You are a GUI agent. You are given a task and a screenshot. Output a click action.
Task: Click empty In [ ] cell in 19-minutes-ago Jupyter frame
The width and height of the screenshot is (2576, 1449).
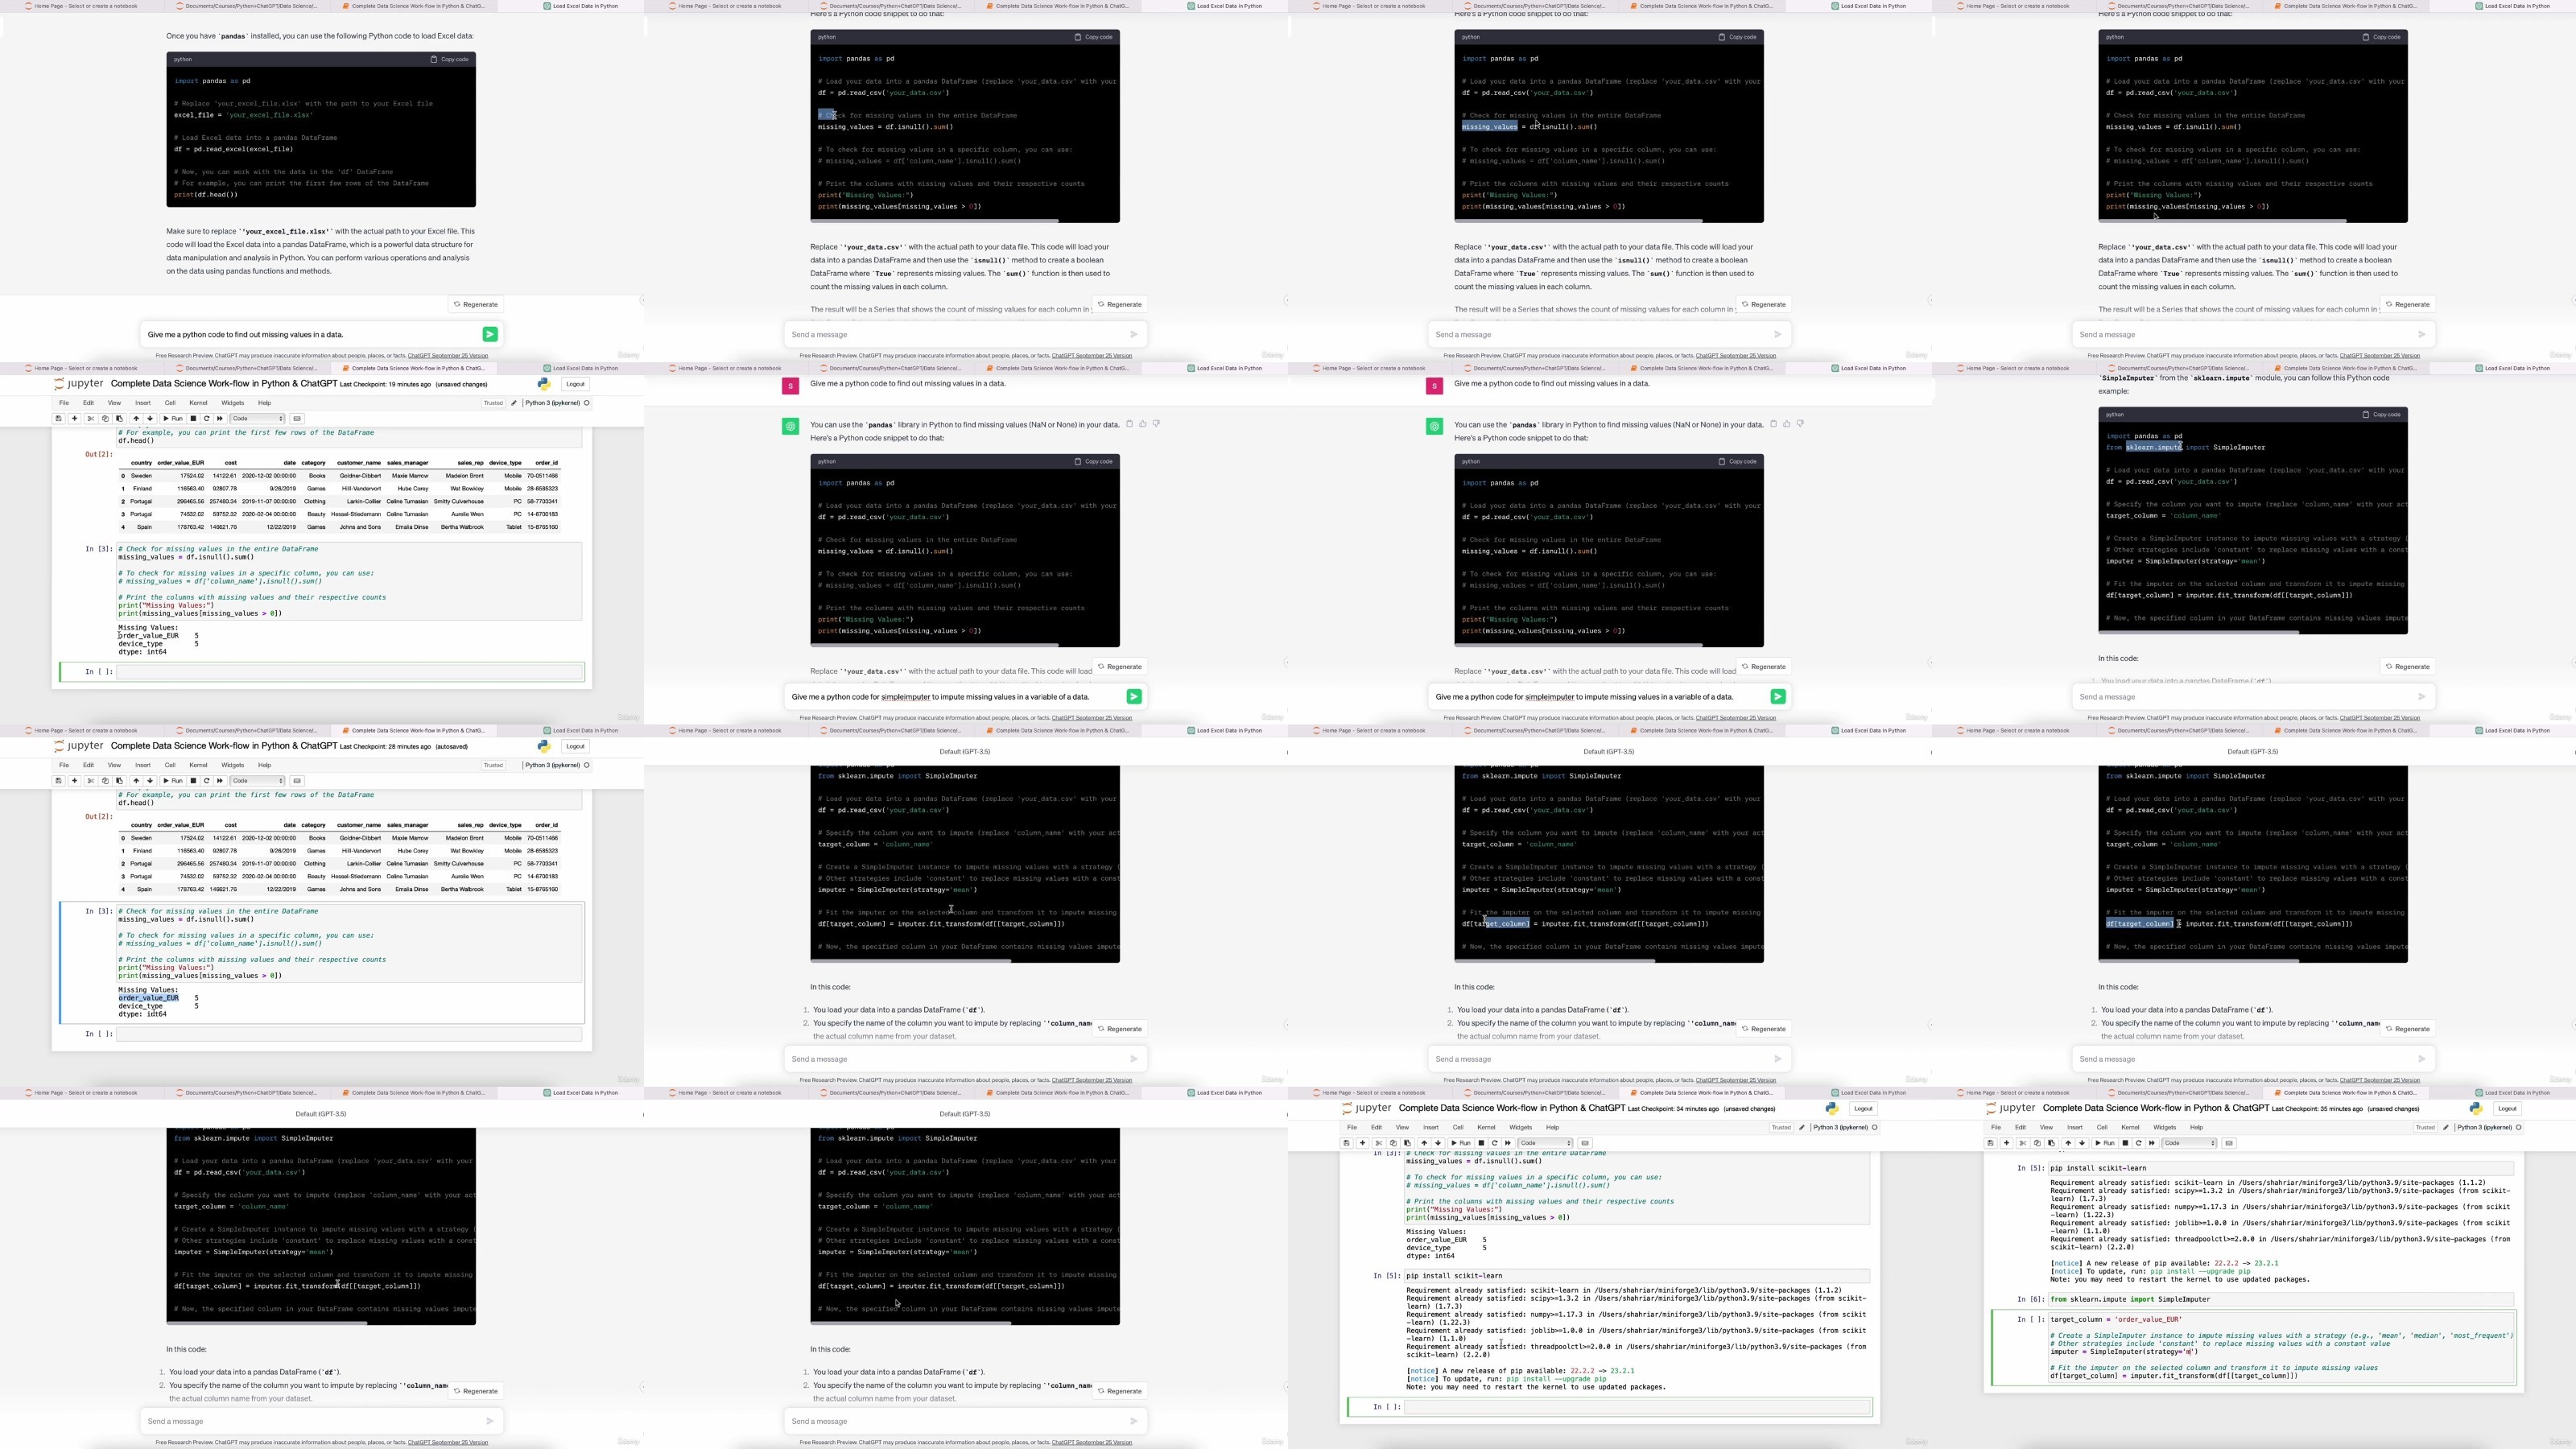pyautogui.click(x=350, y=672)
